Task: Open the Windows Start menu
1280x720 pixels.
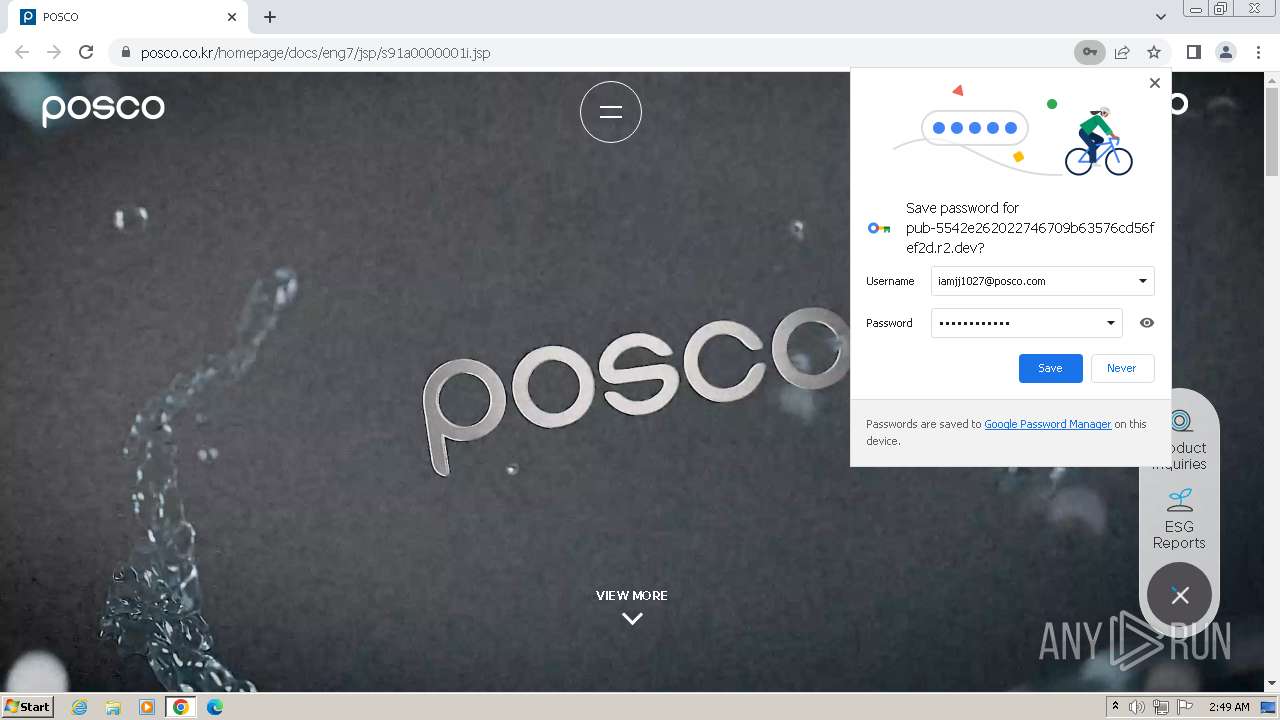Action: click(x=27, y=707)
